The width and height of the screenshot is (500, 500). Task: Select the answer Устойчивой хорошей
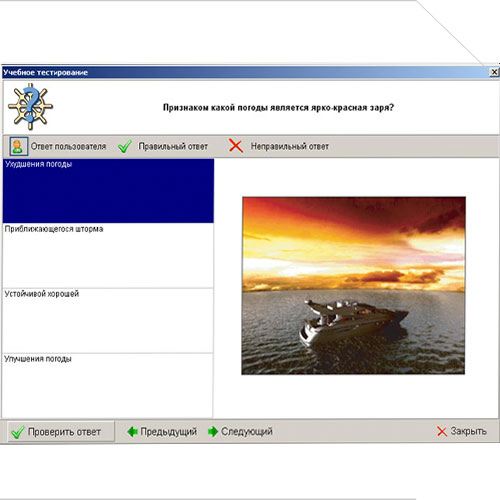[108, 320]
